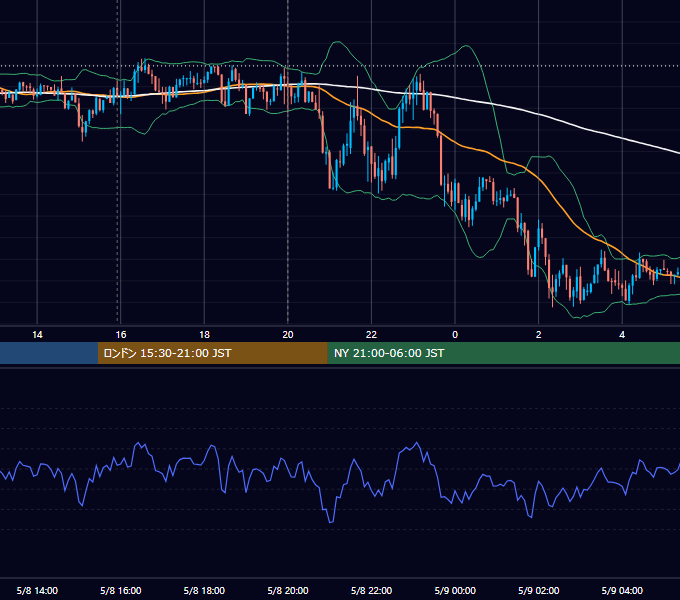The image size is (680, 600).
Task: Click the 5/8 20:00 date label
Action: pyautogui.click(x=288, y=590)
